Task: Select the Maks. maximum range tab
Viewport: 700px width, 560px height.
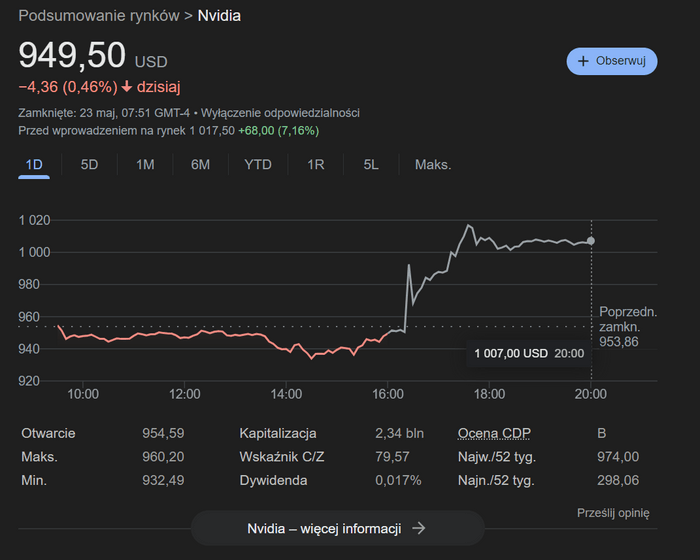Action: [433, 165]
